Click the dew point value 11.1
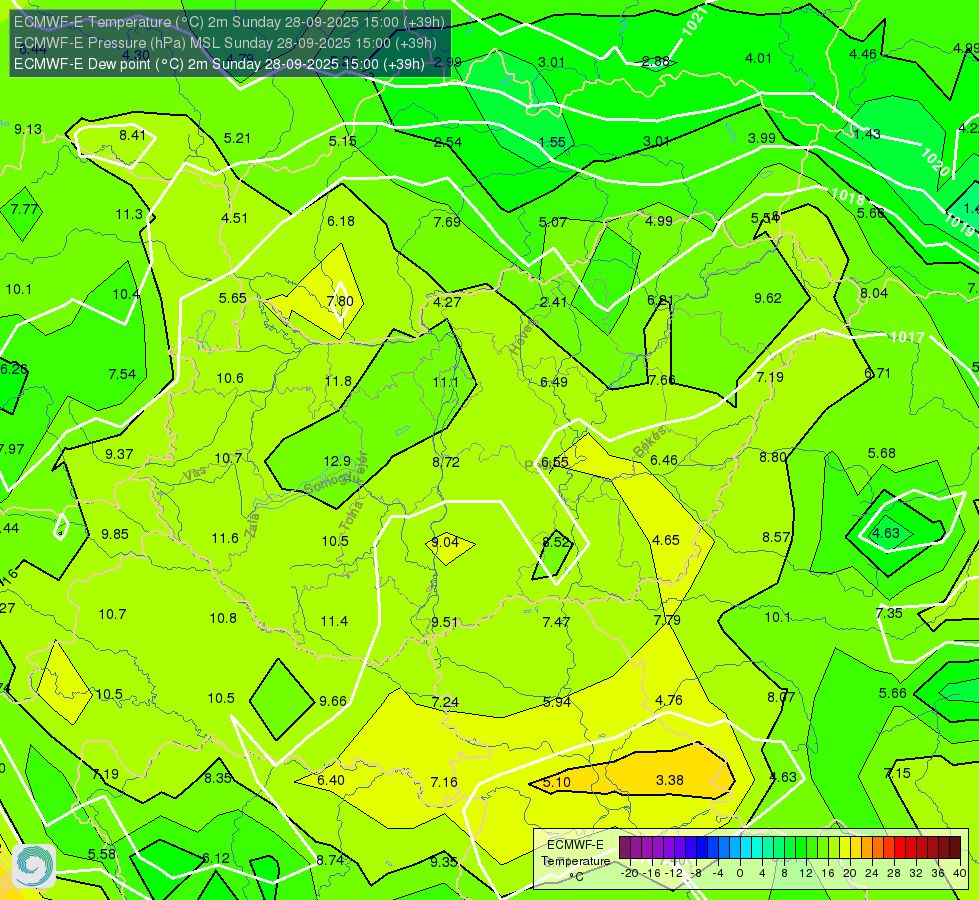979x900 pixels. pos(445,382)
